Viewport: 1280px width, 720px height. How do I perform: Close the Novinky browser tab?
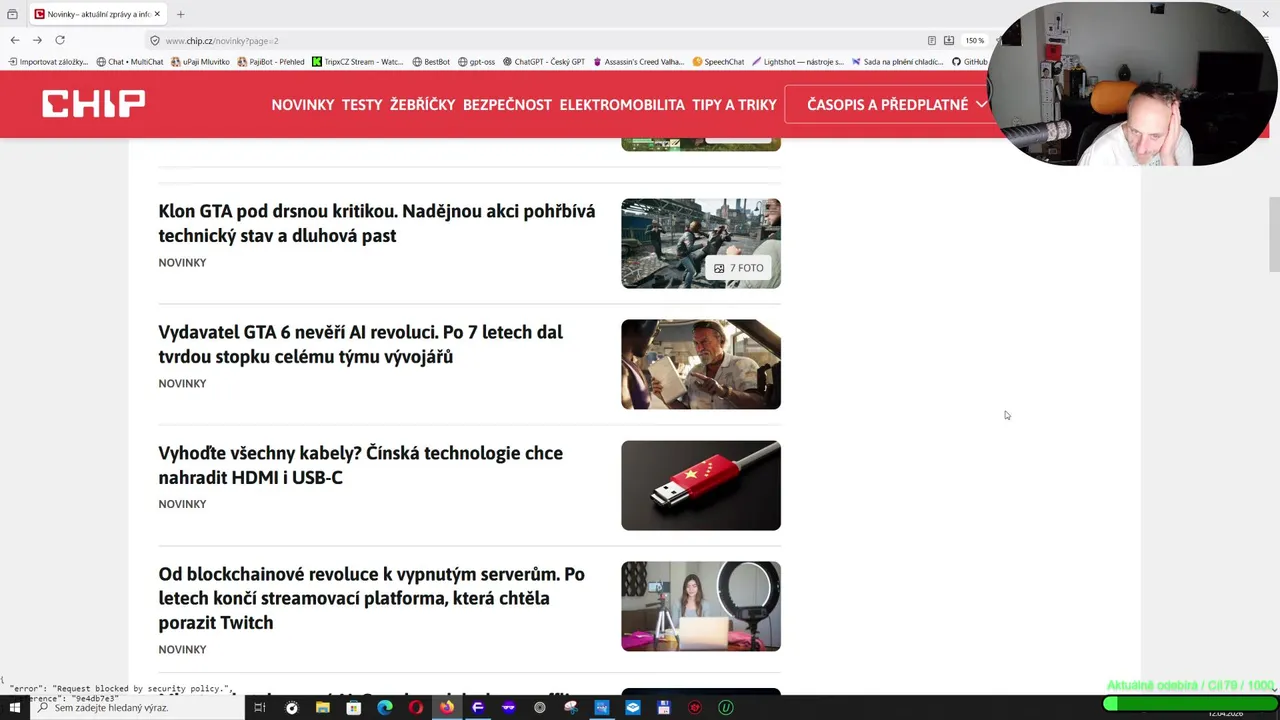157,14
